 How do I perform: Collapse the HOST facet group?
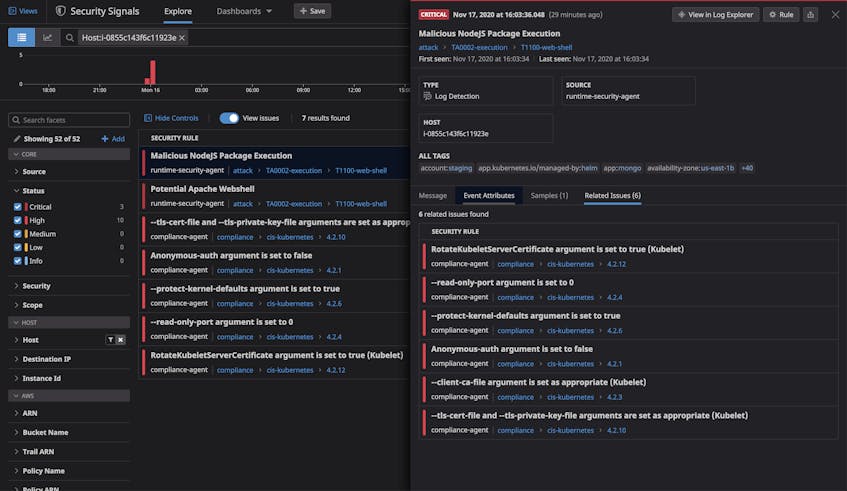(x=69, y=322)
